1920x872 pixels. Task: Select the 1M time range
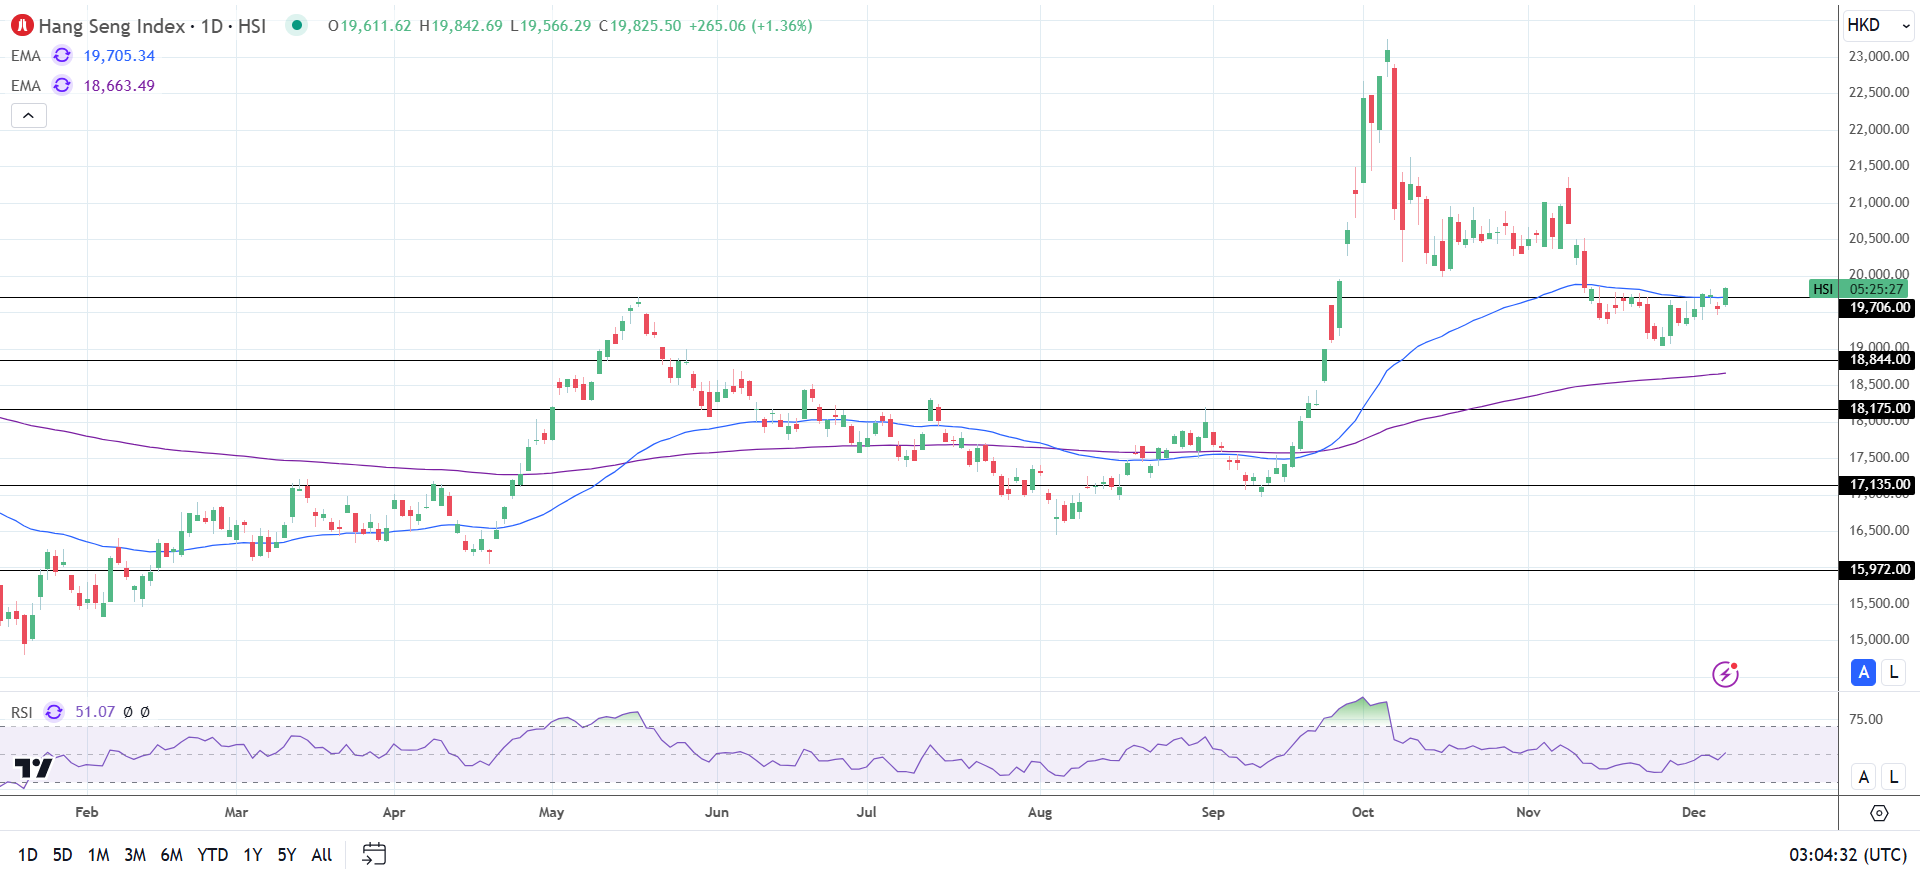pos(98,855)
